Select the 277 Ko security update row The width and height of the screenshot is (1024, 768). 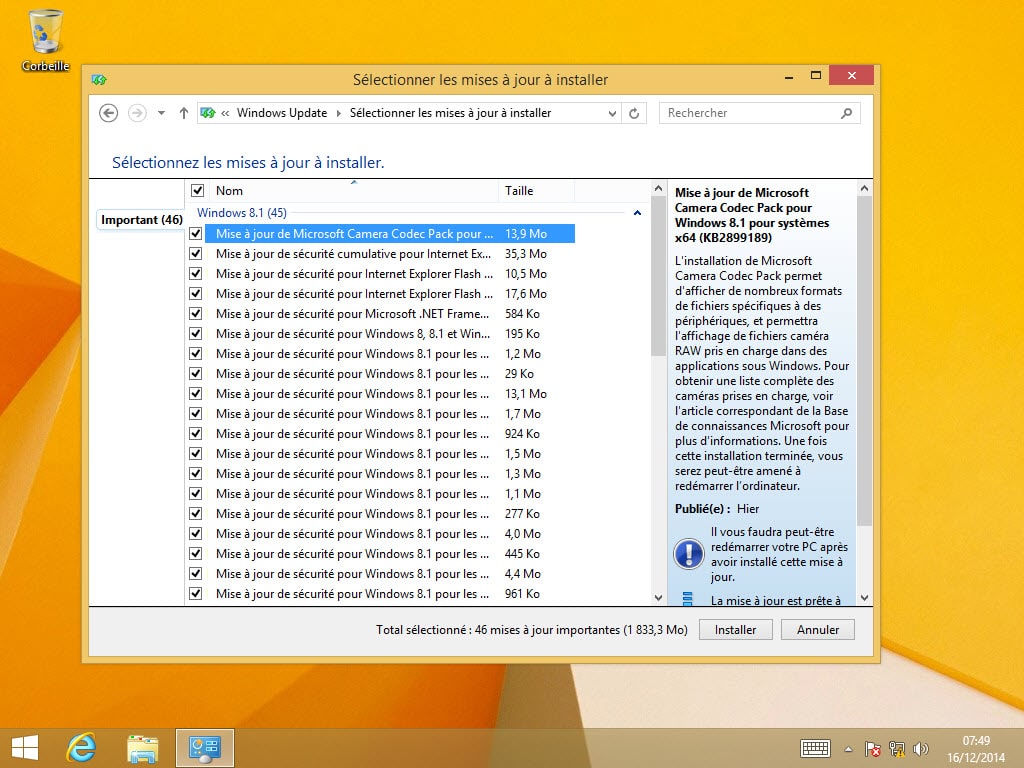coord(390,513)
